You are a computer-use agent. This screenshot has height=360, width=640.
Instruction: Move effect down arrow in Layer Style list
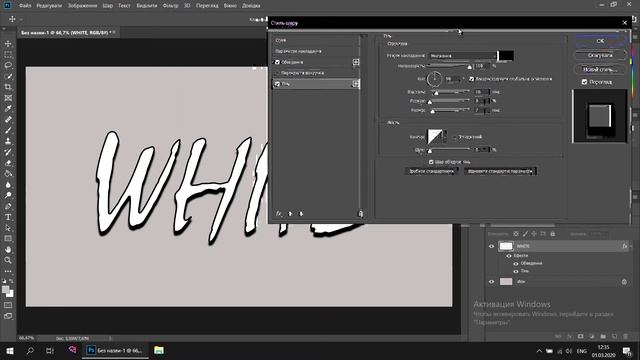tap(301, 213)
